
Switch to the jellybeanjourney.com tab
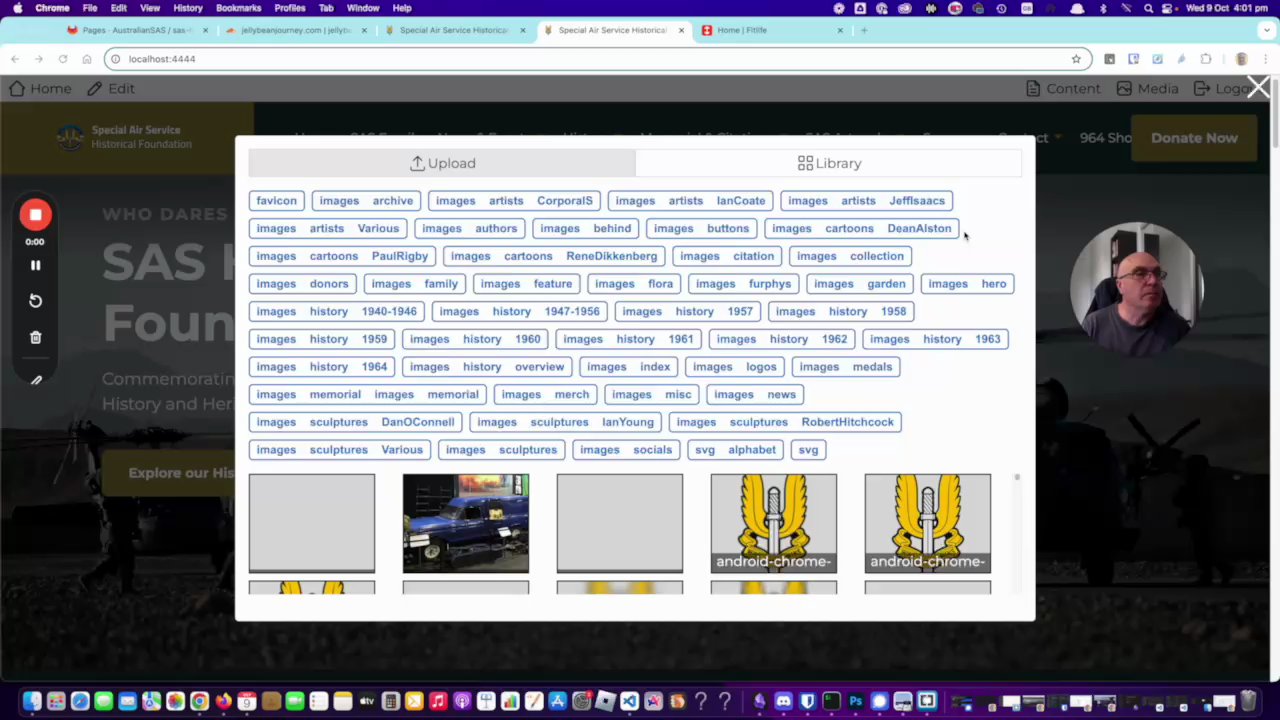click(x=296, y=30)
